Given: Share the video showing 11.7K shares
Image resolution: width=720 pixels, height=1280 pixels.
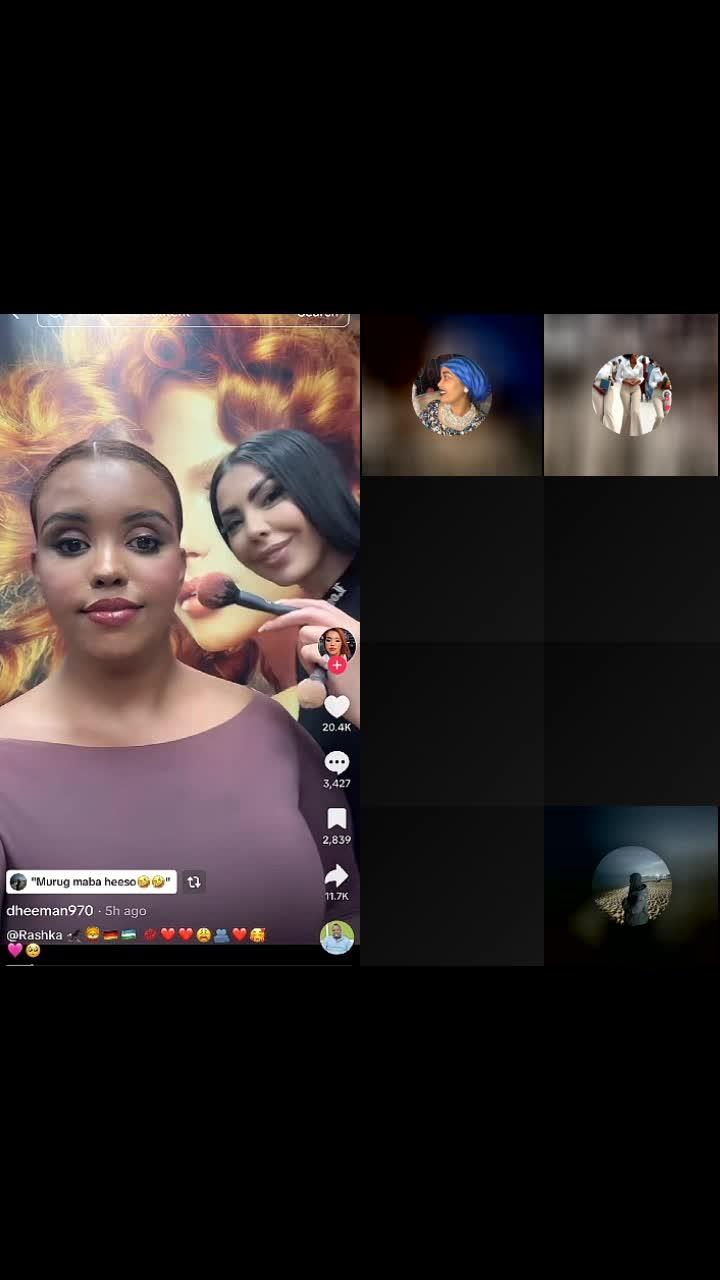Looking at the screenshot, I should (x=337, y=876).
